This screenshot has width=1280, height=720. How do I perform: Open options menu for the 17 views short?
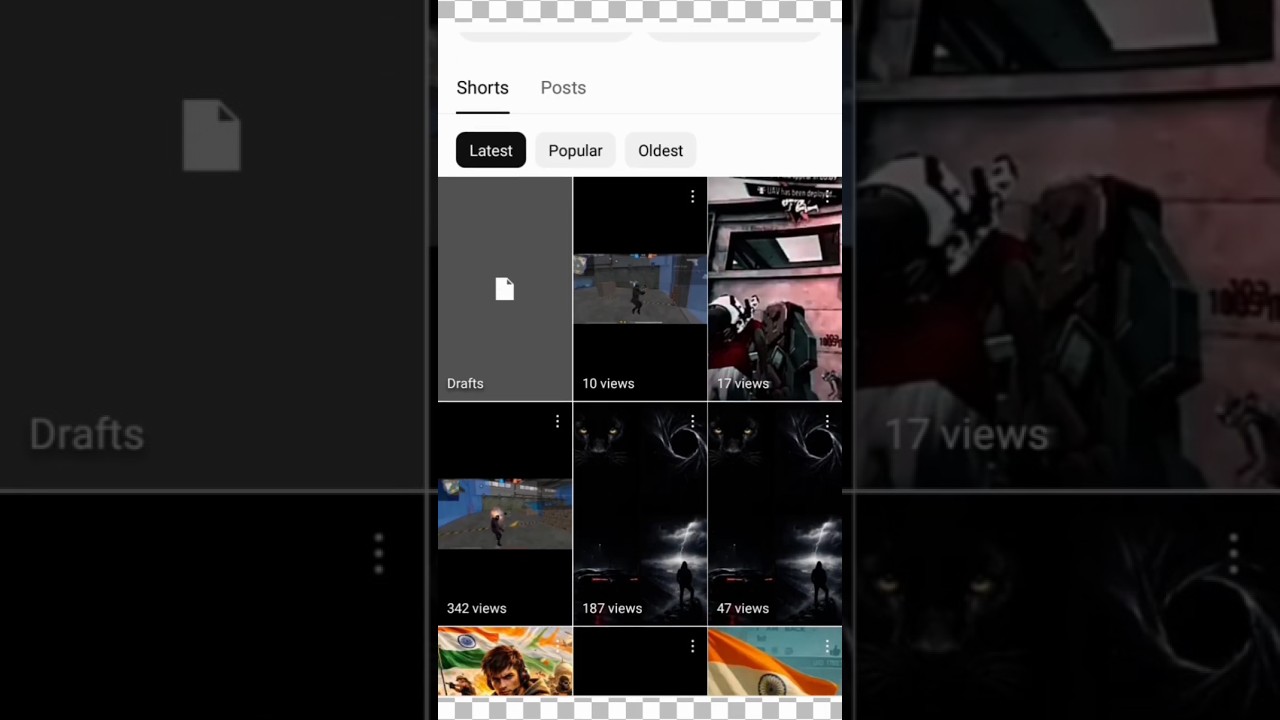[x=827, y=197]
